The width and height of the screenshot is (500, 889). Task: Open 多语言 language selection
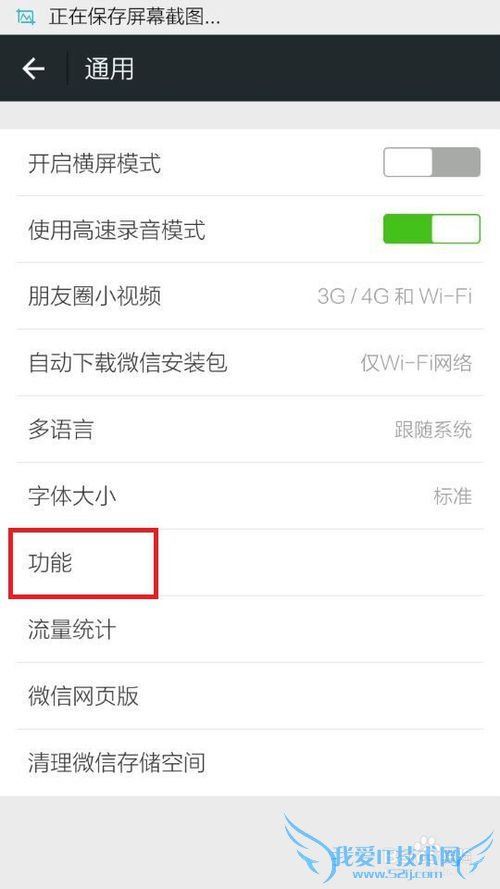pyautogui.click(x=249, y=429)
